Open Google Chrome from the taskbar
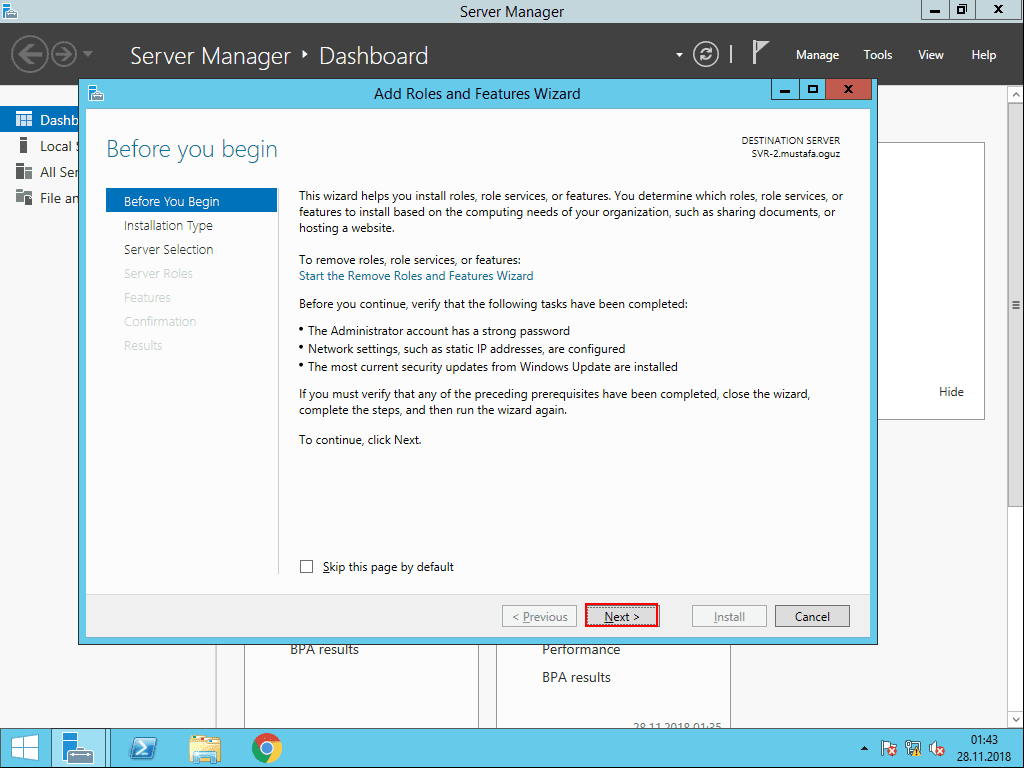Screen dimensions: 1024x768 point(268,747)
